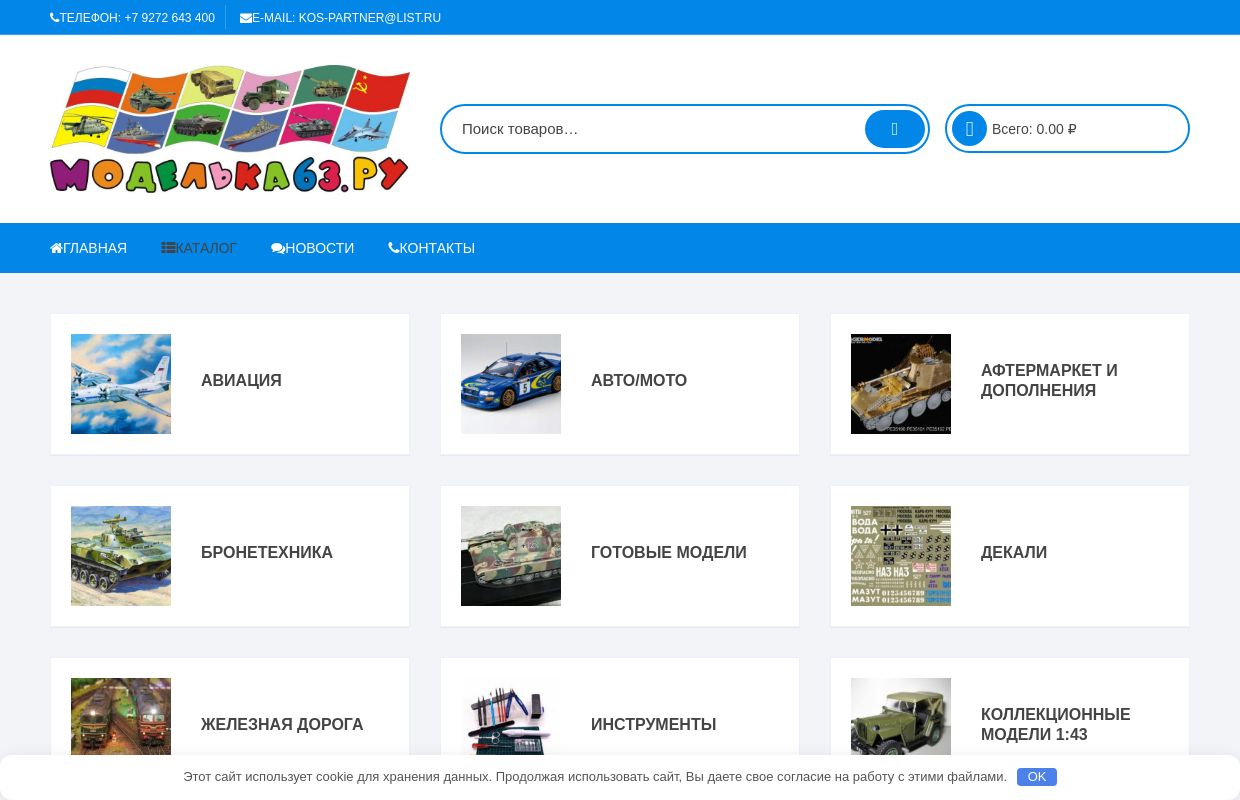The image size is (1240, 800).
Task: Open the АВТО/МОТО category
Action: (x=639, y=381)
